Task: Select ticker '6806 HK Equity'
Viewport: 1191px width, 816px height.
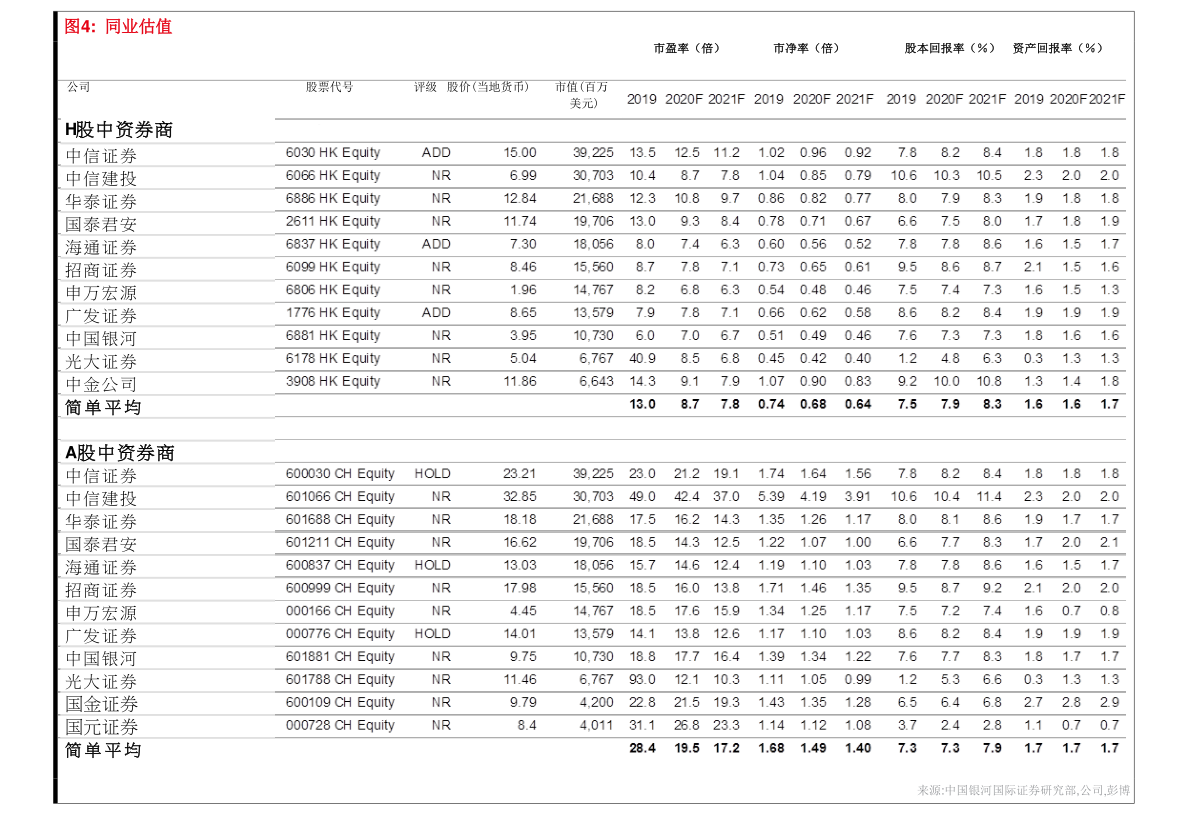Action: coord(333,289)
